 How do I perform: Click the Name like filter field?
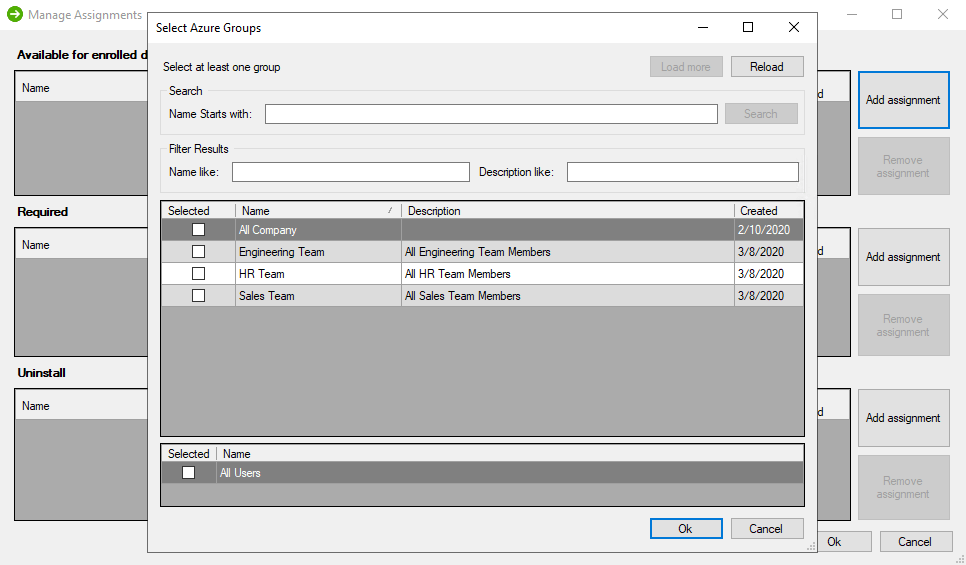click(351, 172)
